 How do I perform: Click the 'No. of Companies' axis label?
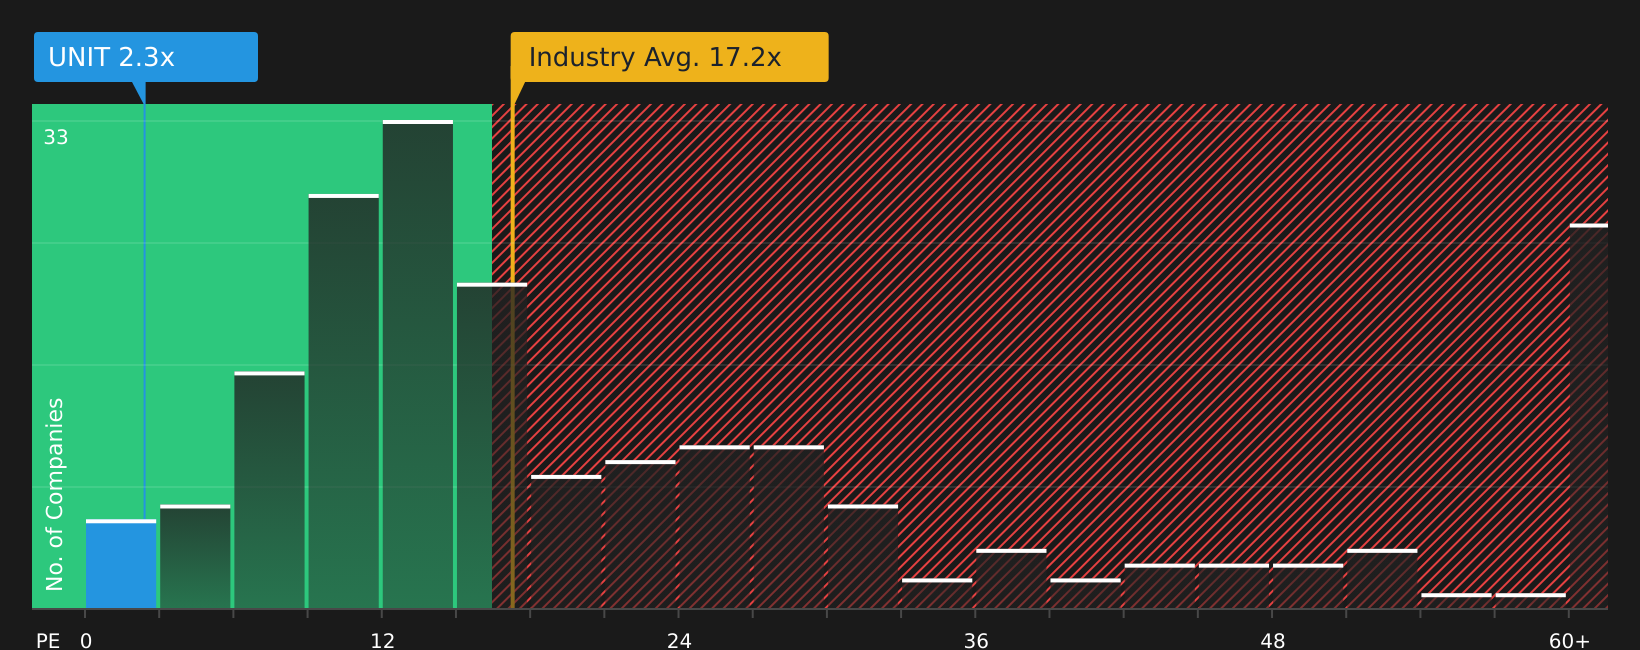(55, 494)
